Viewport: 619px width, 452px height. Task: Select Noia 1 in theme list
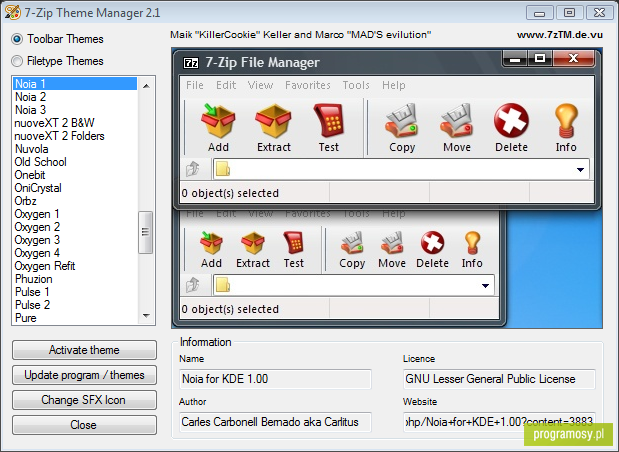[75, 84]
